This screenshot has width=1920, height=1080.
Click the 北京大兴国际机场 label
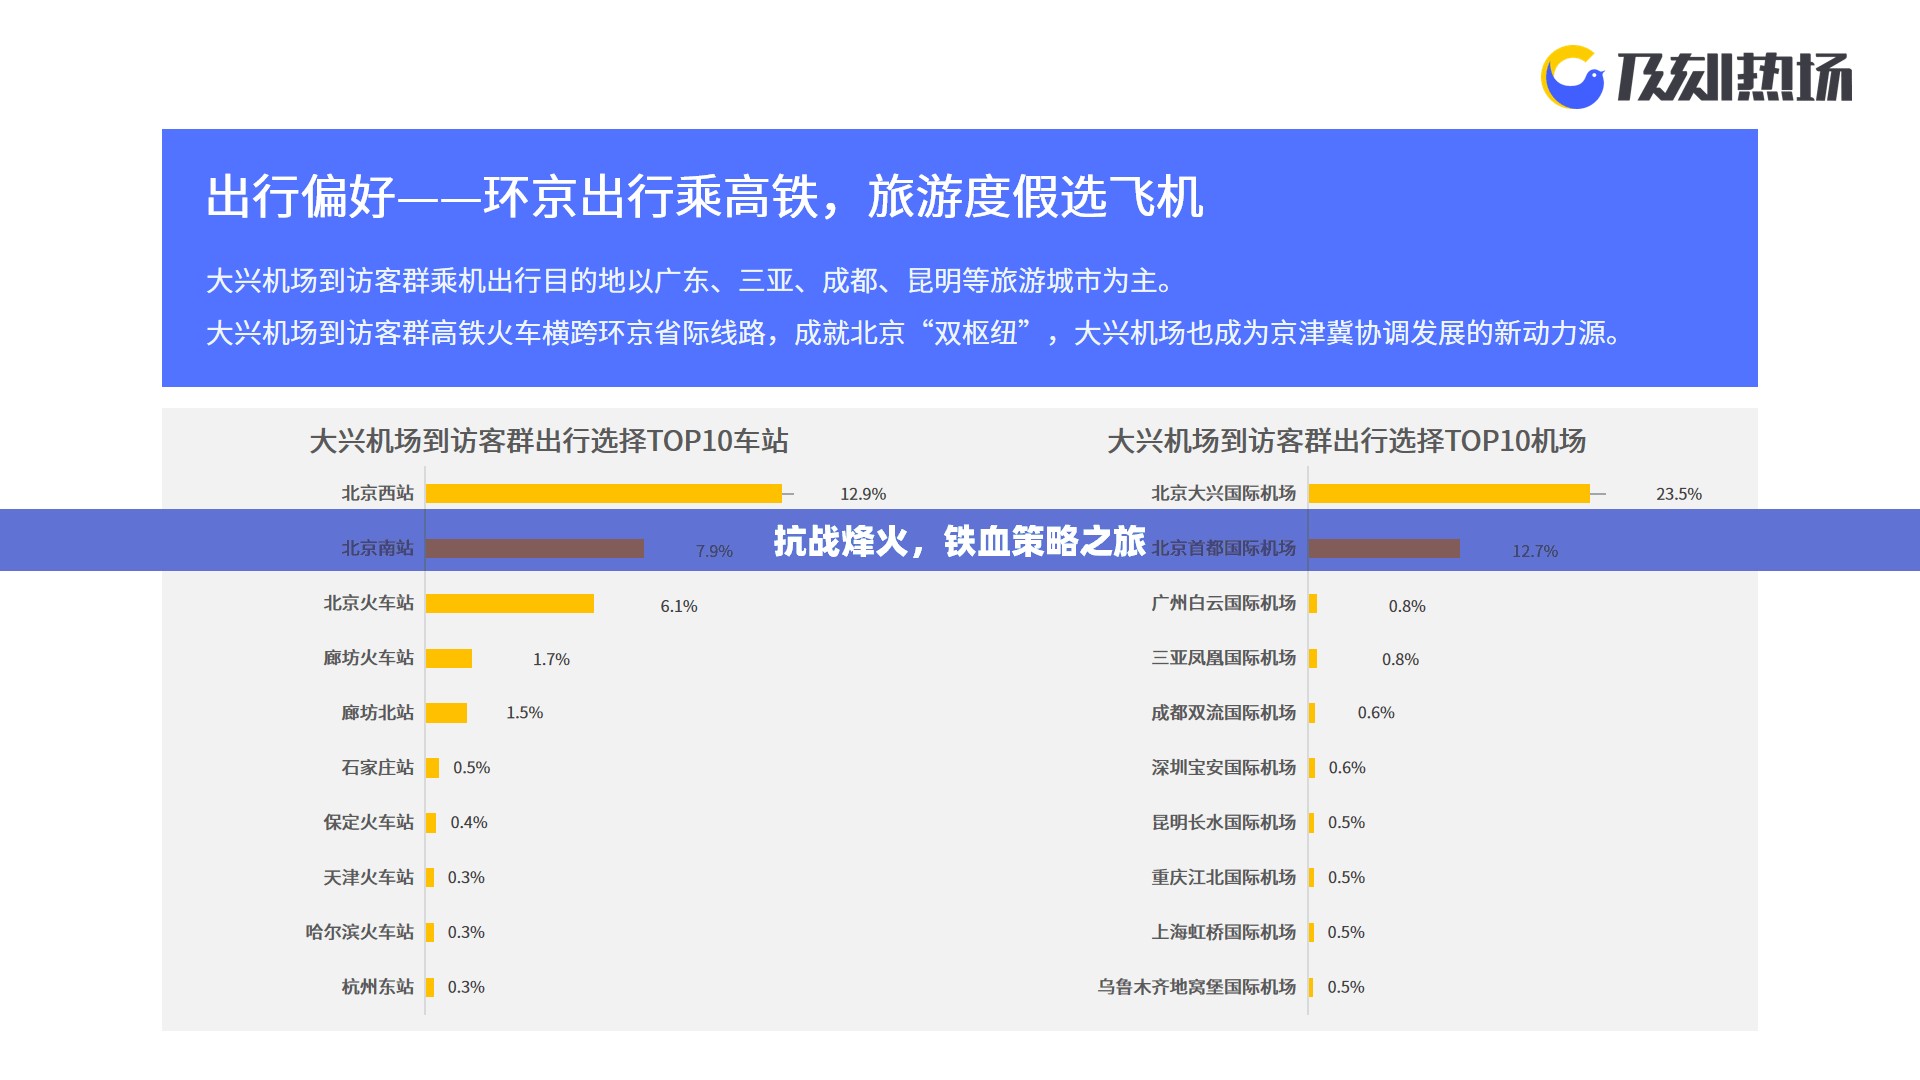pos(1223,493)
